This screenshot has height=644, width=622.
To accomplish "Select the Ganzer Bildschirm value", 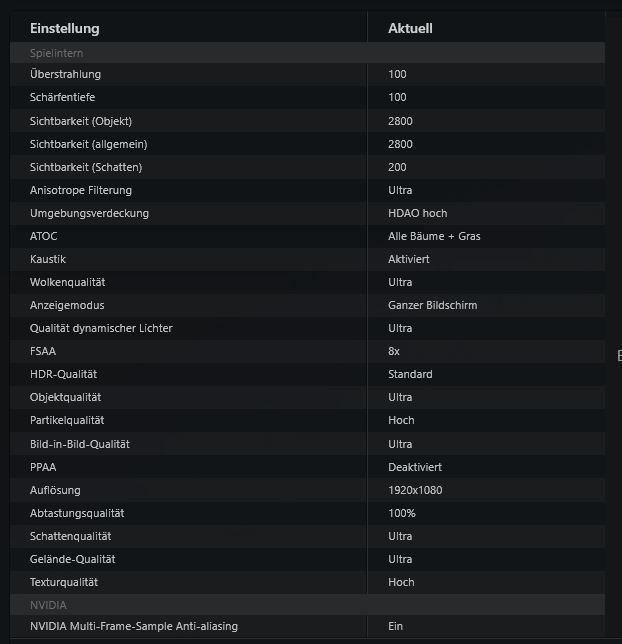I will tap(433, 305).
